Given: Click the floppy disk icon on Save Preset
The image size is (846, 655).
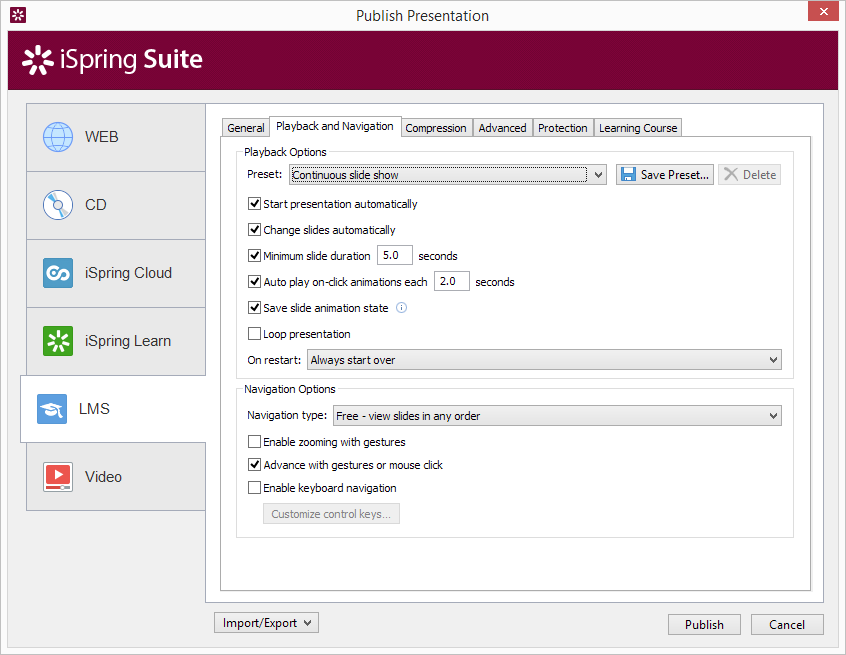Looking at the screenshot, I should click(x=627, y=175).
